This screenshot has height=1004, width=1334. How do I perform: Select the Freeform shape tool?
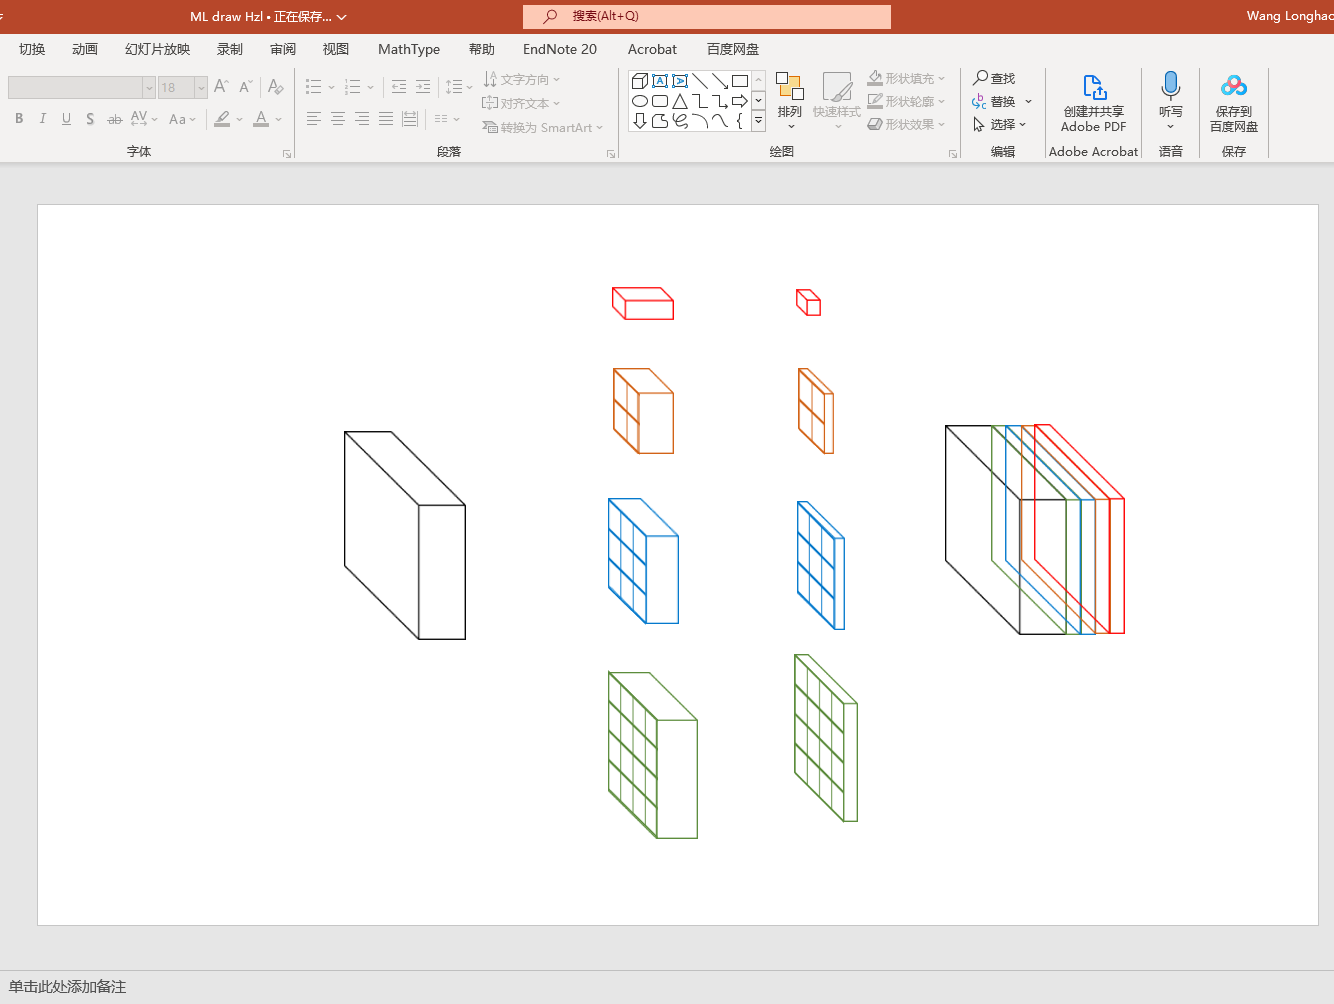[x=660, y=121]
